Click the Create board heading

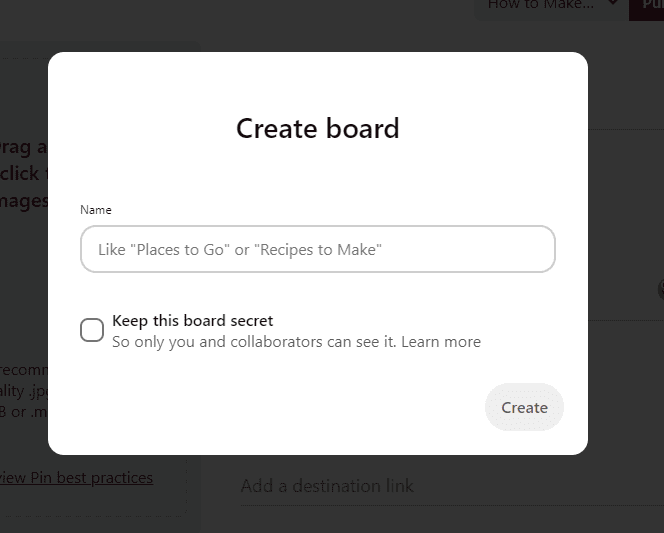tap(318, 128)
